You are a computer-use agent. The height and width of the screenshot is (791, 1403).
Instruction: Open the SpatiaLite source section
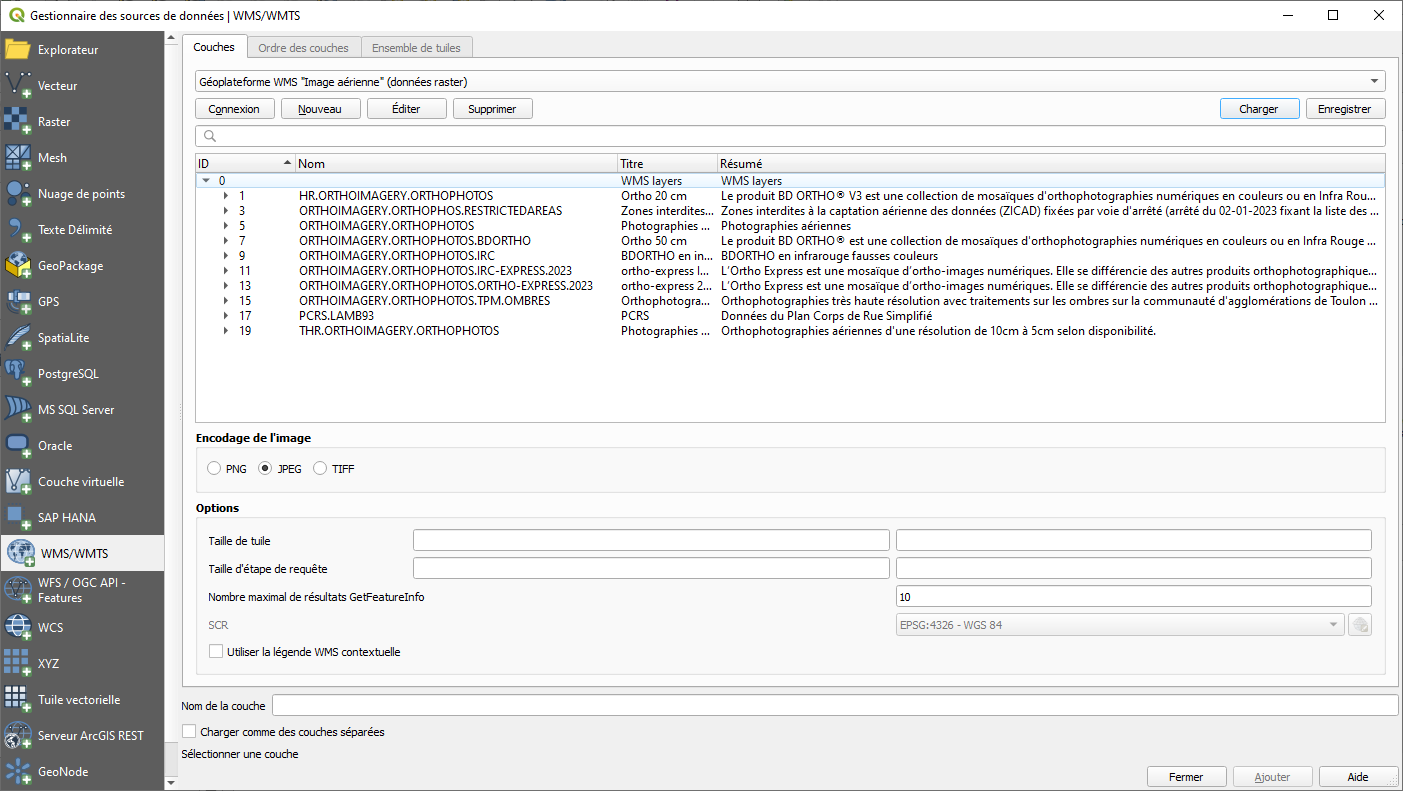(x=63, y=338)
